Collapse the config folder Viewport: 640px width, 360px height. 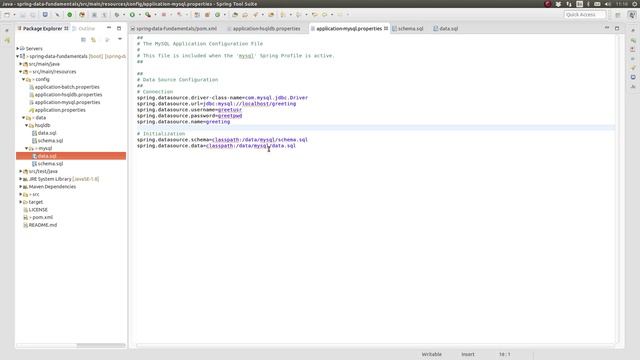point(23,79)
